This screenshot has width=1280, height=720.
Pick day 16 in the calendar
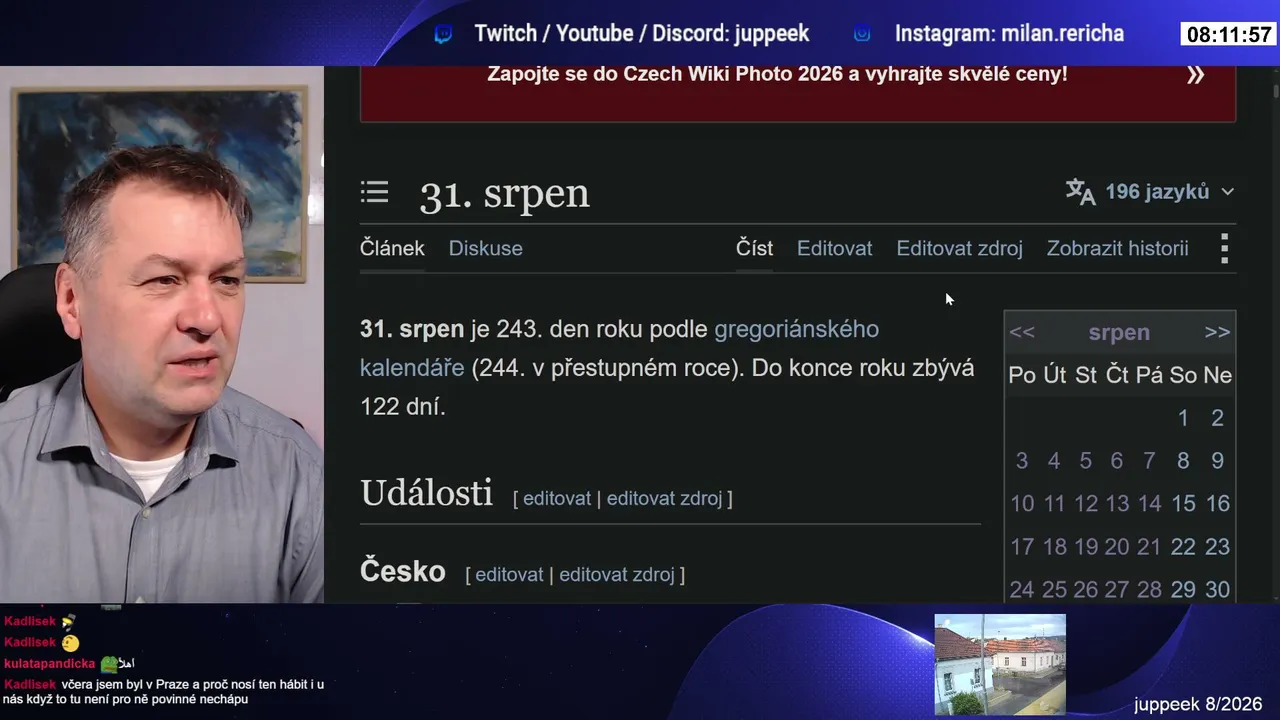(1217, 504)
